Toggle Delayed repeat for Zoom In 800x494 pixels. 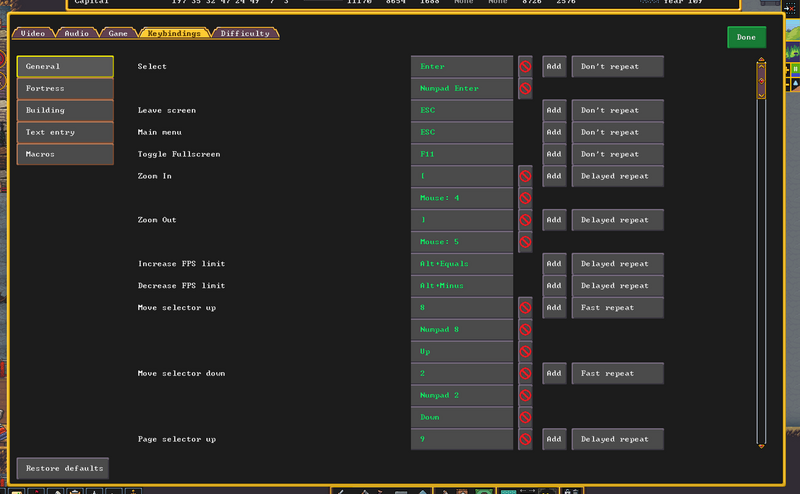pyautogui.click(x=617, y=176)
